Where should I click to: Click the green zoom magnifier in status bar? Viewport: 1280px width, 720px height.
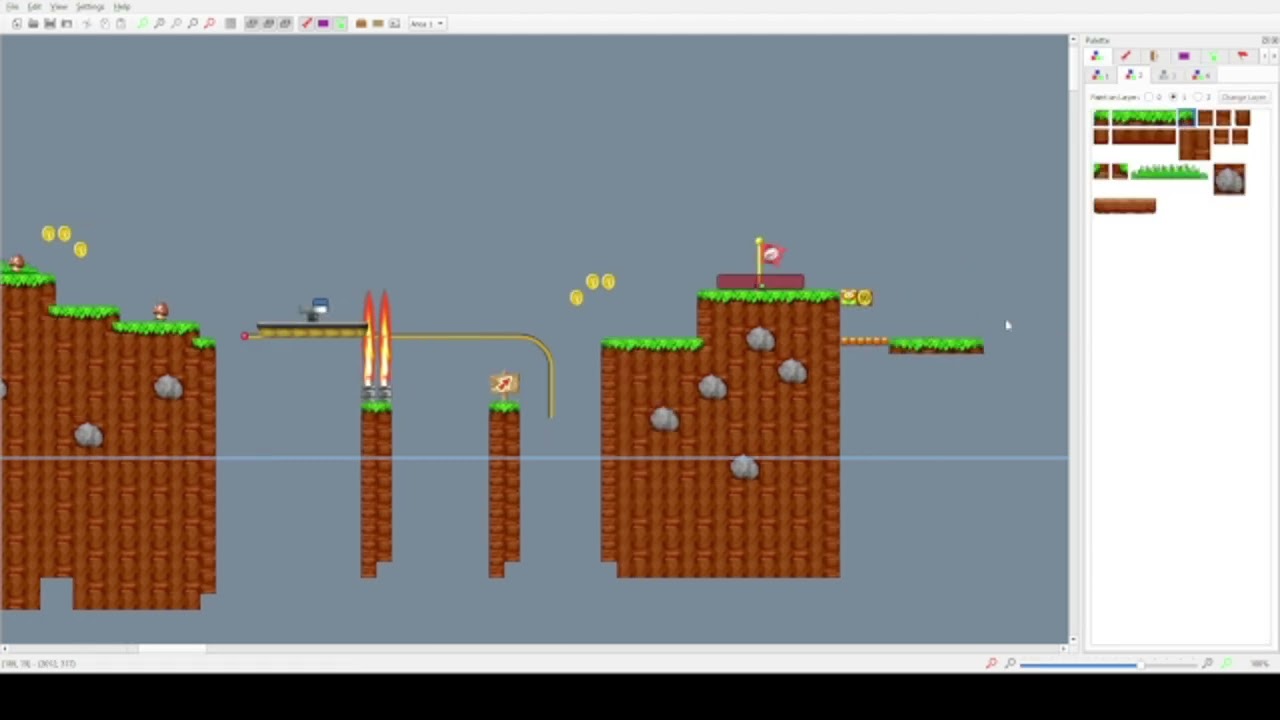1227,663
